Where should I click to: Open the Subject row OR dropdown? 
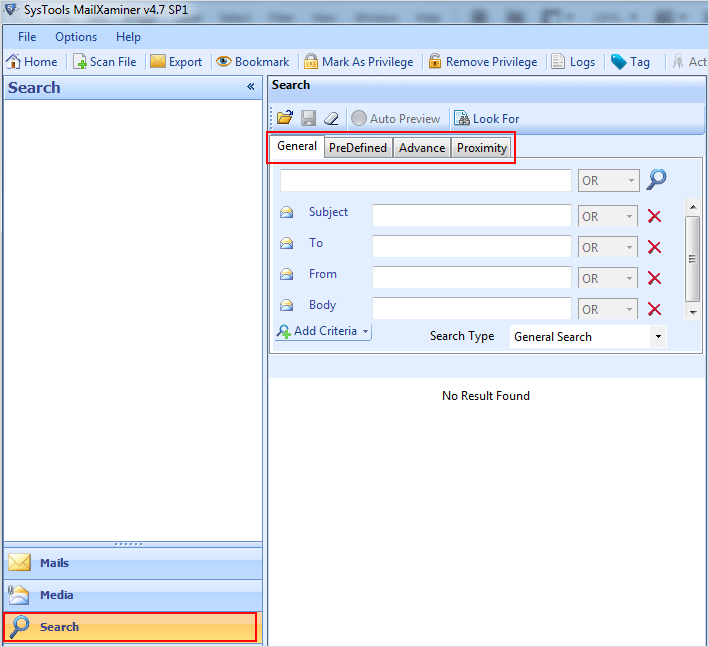coord(608,216)
